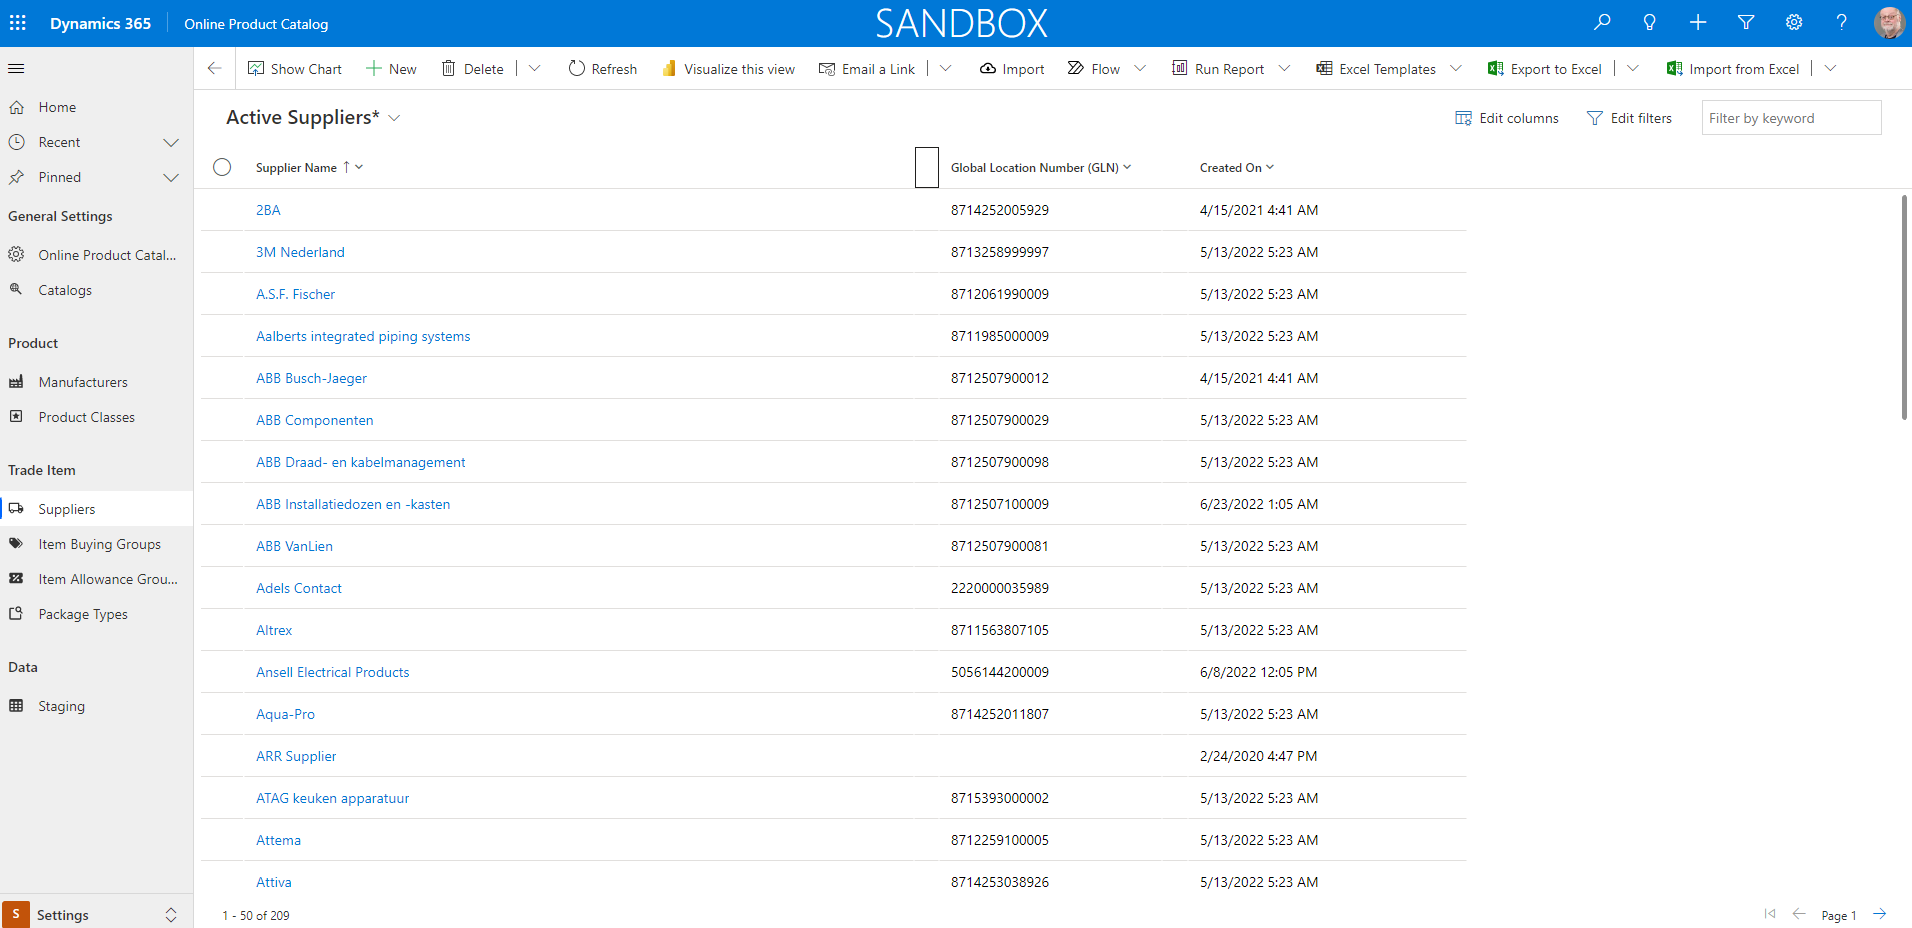Open the ABB Busch-Jaeger supplier record

click(x=311, y=378)
